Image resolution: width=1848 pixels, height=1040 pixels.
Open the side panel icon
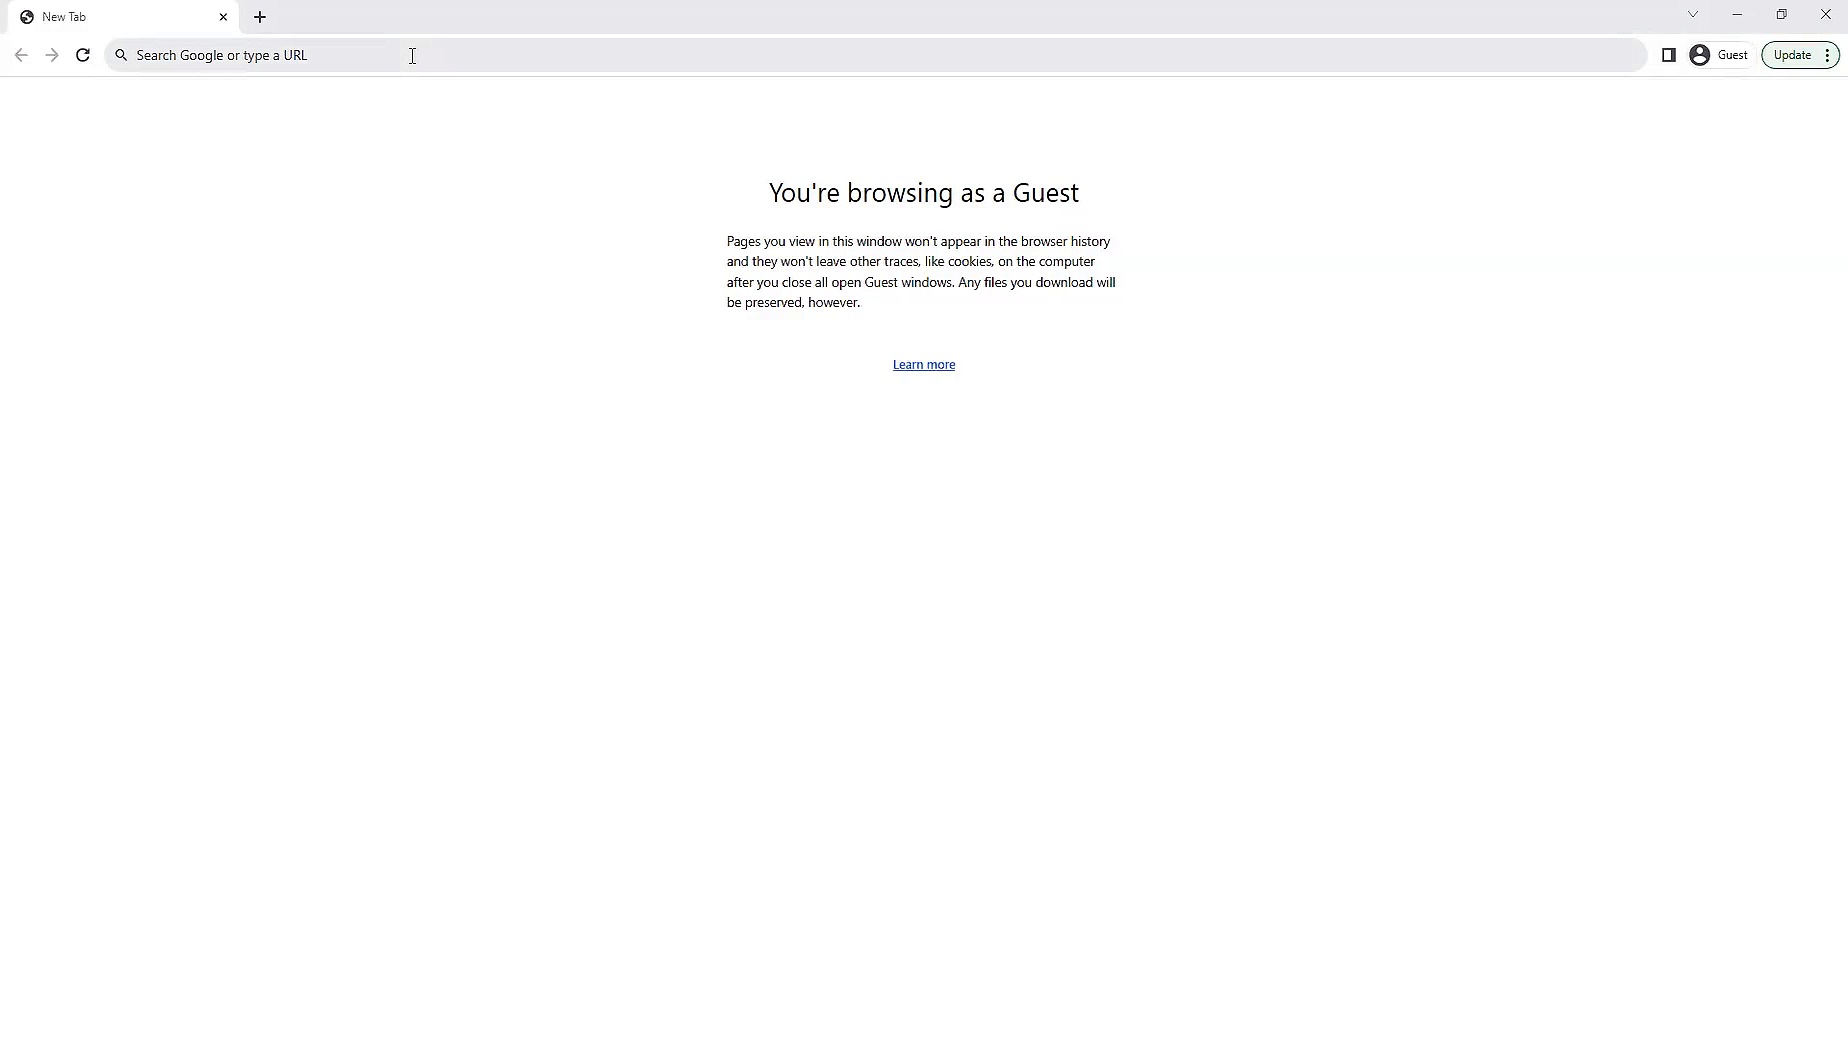coord(1669,55)
